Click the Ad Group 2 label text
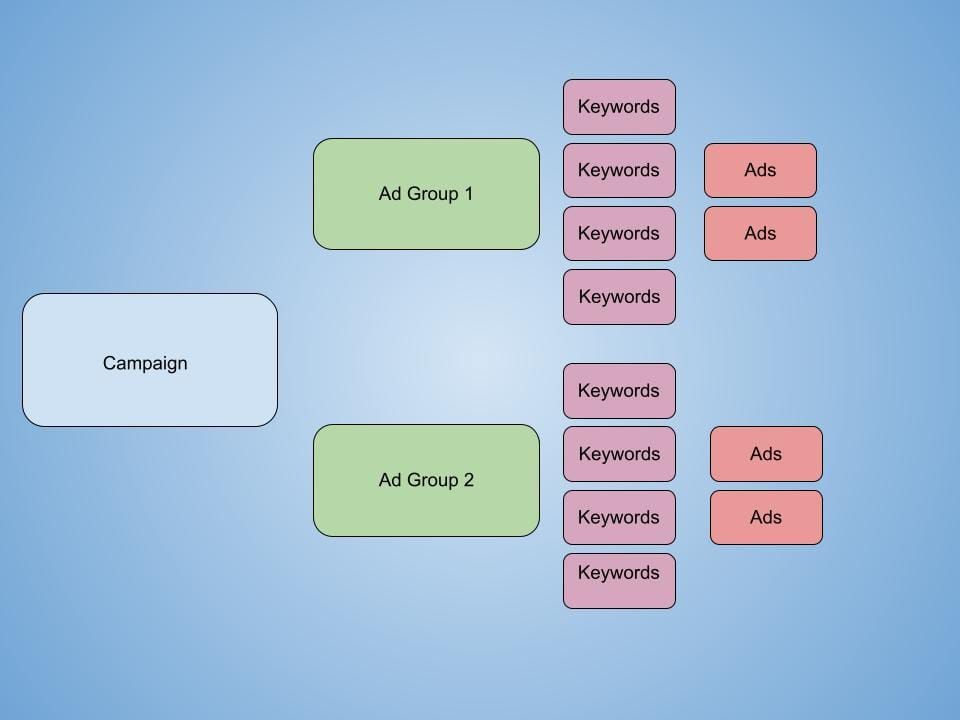 (x=426, y=480)
